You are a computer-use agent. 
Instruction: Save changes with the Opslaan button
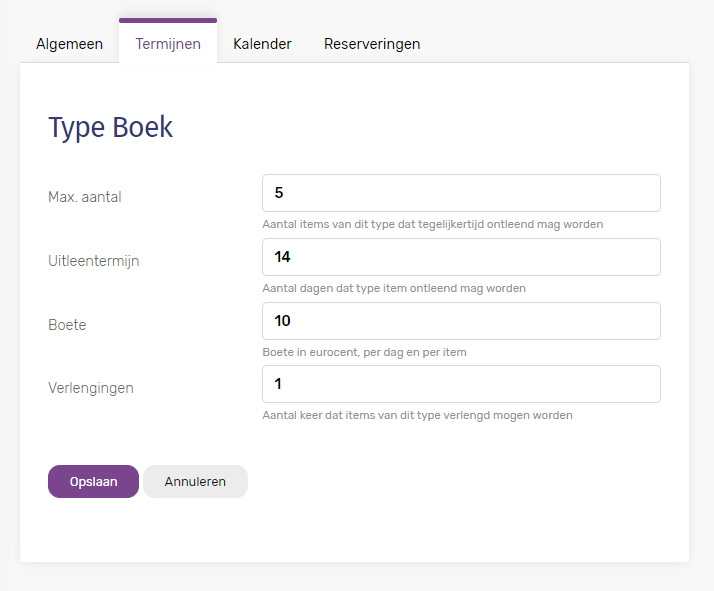[93, 481]
